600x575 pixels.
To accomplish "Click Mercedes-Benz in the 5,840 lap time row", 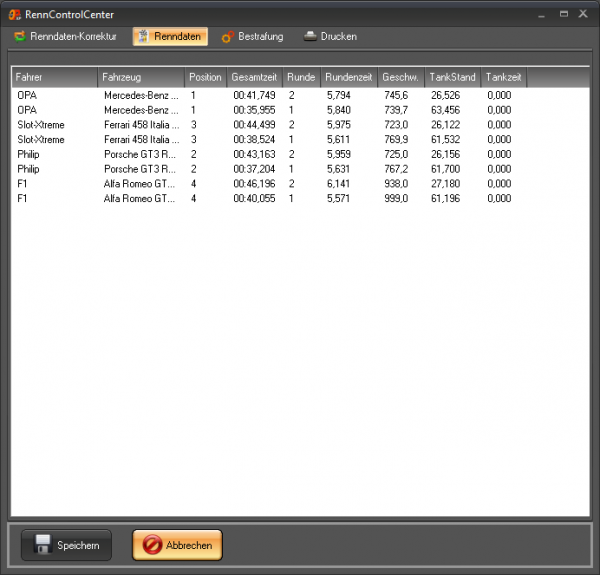I will point(141,110).
